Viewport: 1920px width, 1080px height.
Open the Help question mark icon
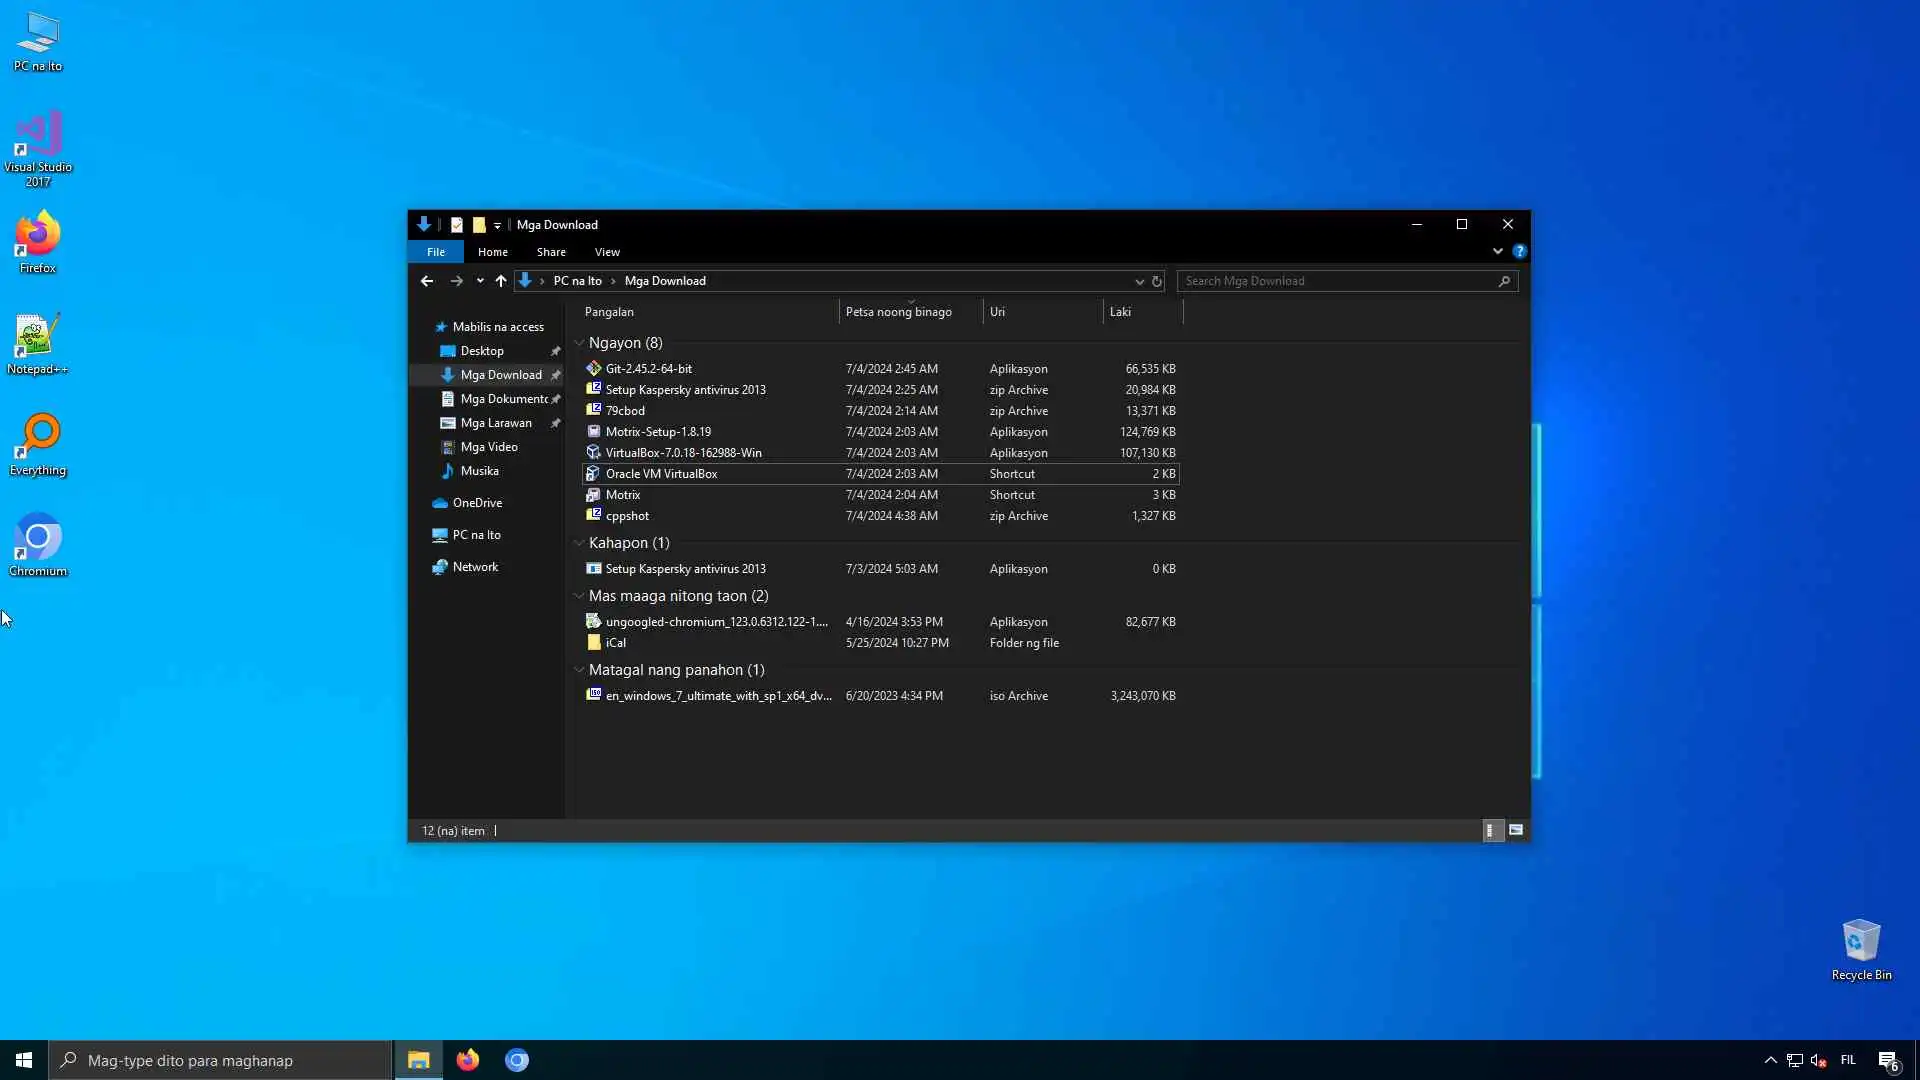1519,251
